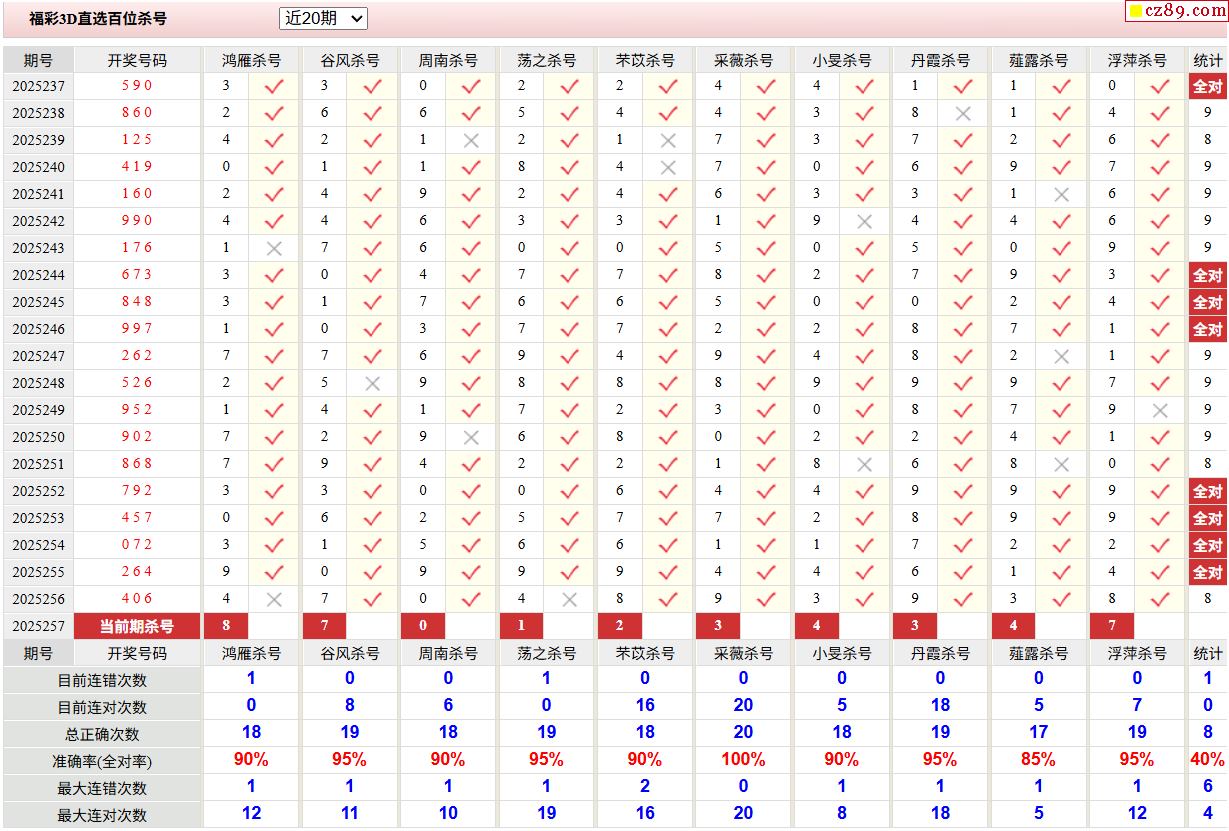Click the winning number 848
This screenshot has height=831, width=1229.
coord(137,302)
